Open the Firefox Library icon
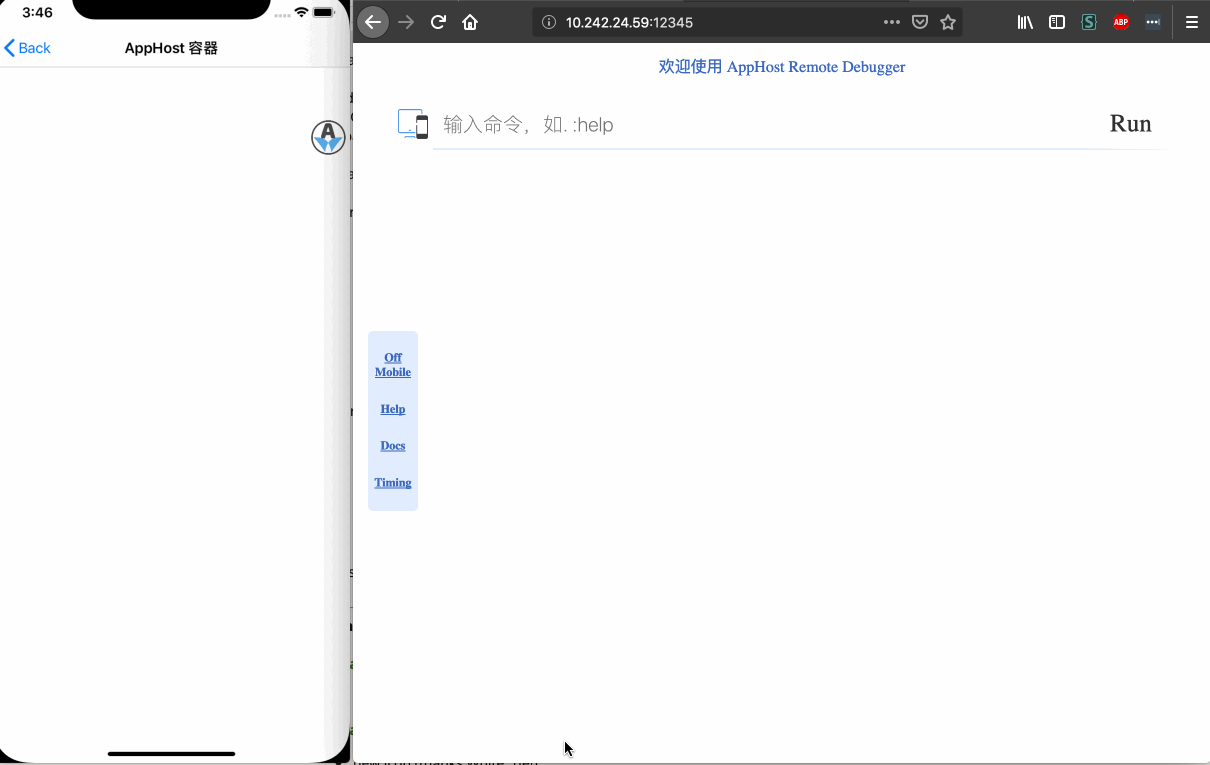Image resolution: width=1210 pixels, height=765 pixels. coord(1025,21)
